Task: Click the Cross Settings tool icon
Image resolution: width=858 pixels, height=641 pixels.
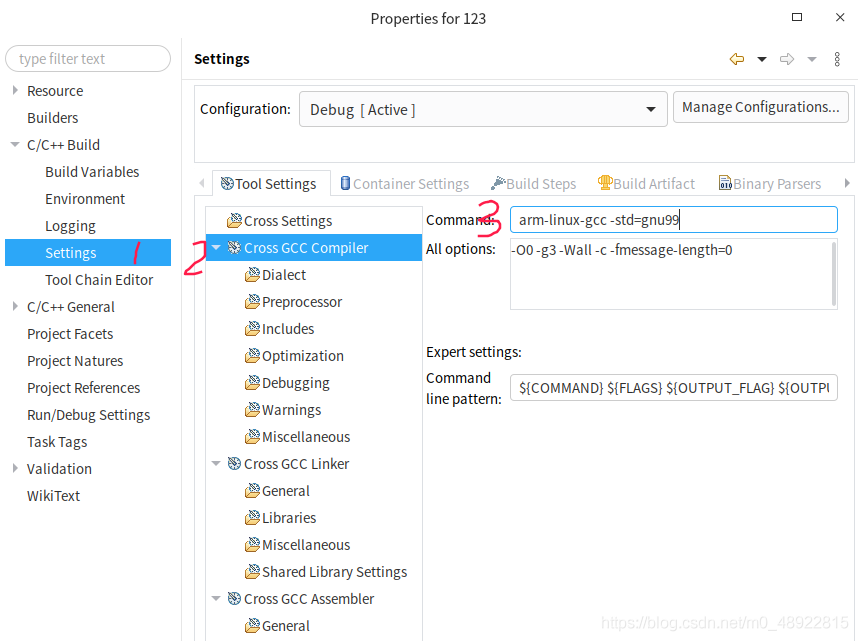Action: pos(234,221)
